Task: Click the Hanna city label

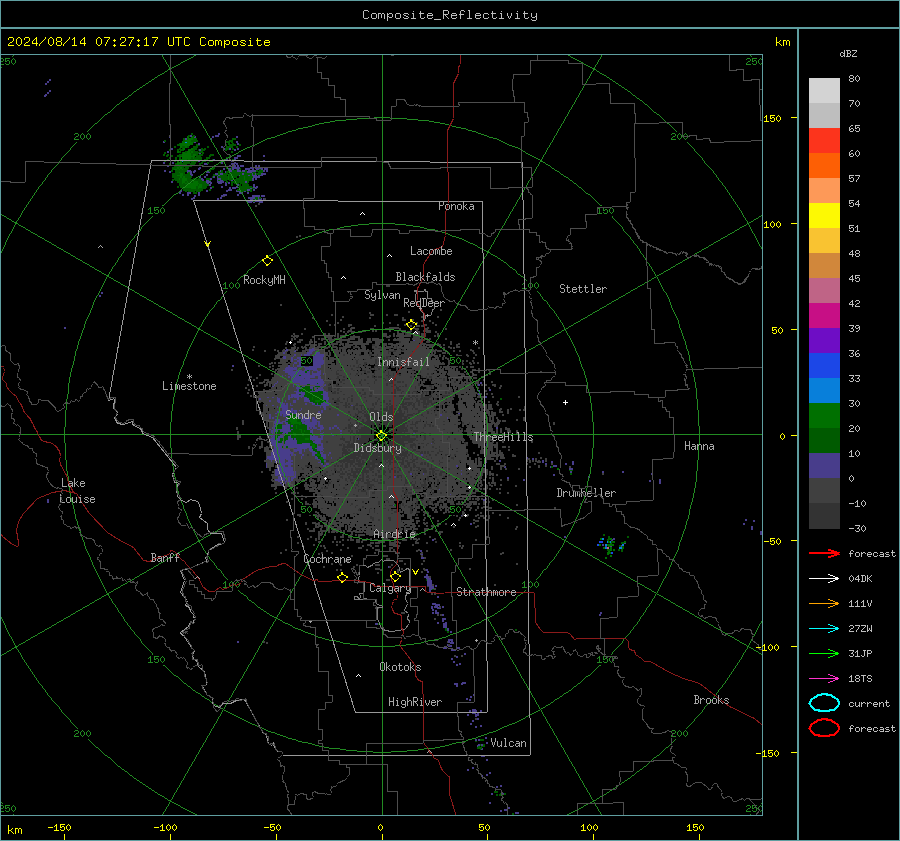Action: (x=699, y=446)
